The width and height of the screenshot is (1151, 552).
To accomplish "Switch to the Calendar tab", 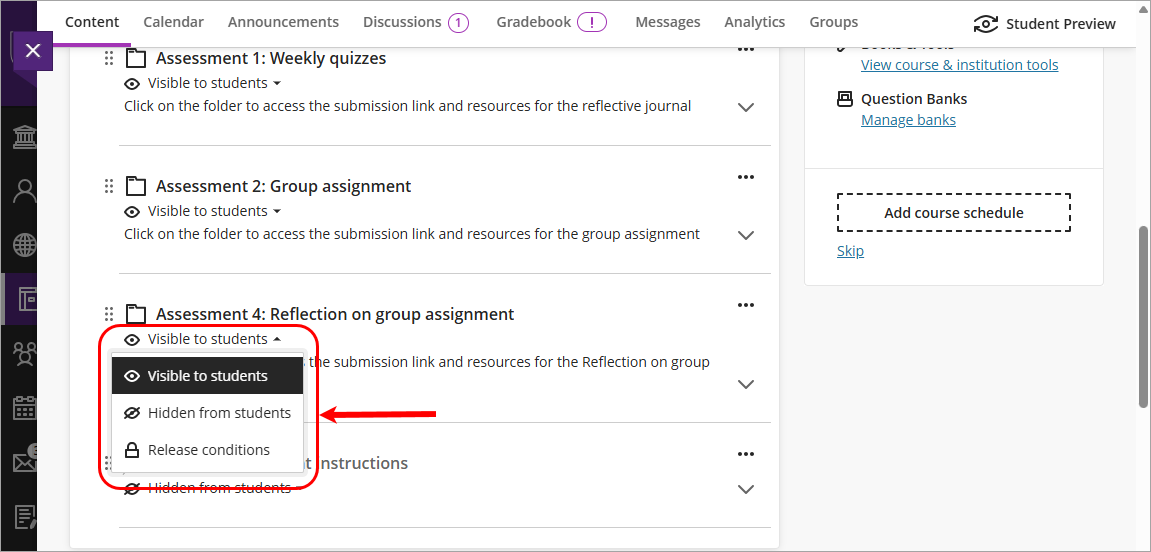I will pyautogui.click(x=173, y=22).
